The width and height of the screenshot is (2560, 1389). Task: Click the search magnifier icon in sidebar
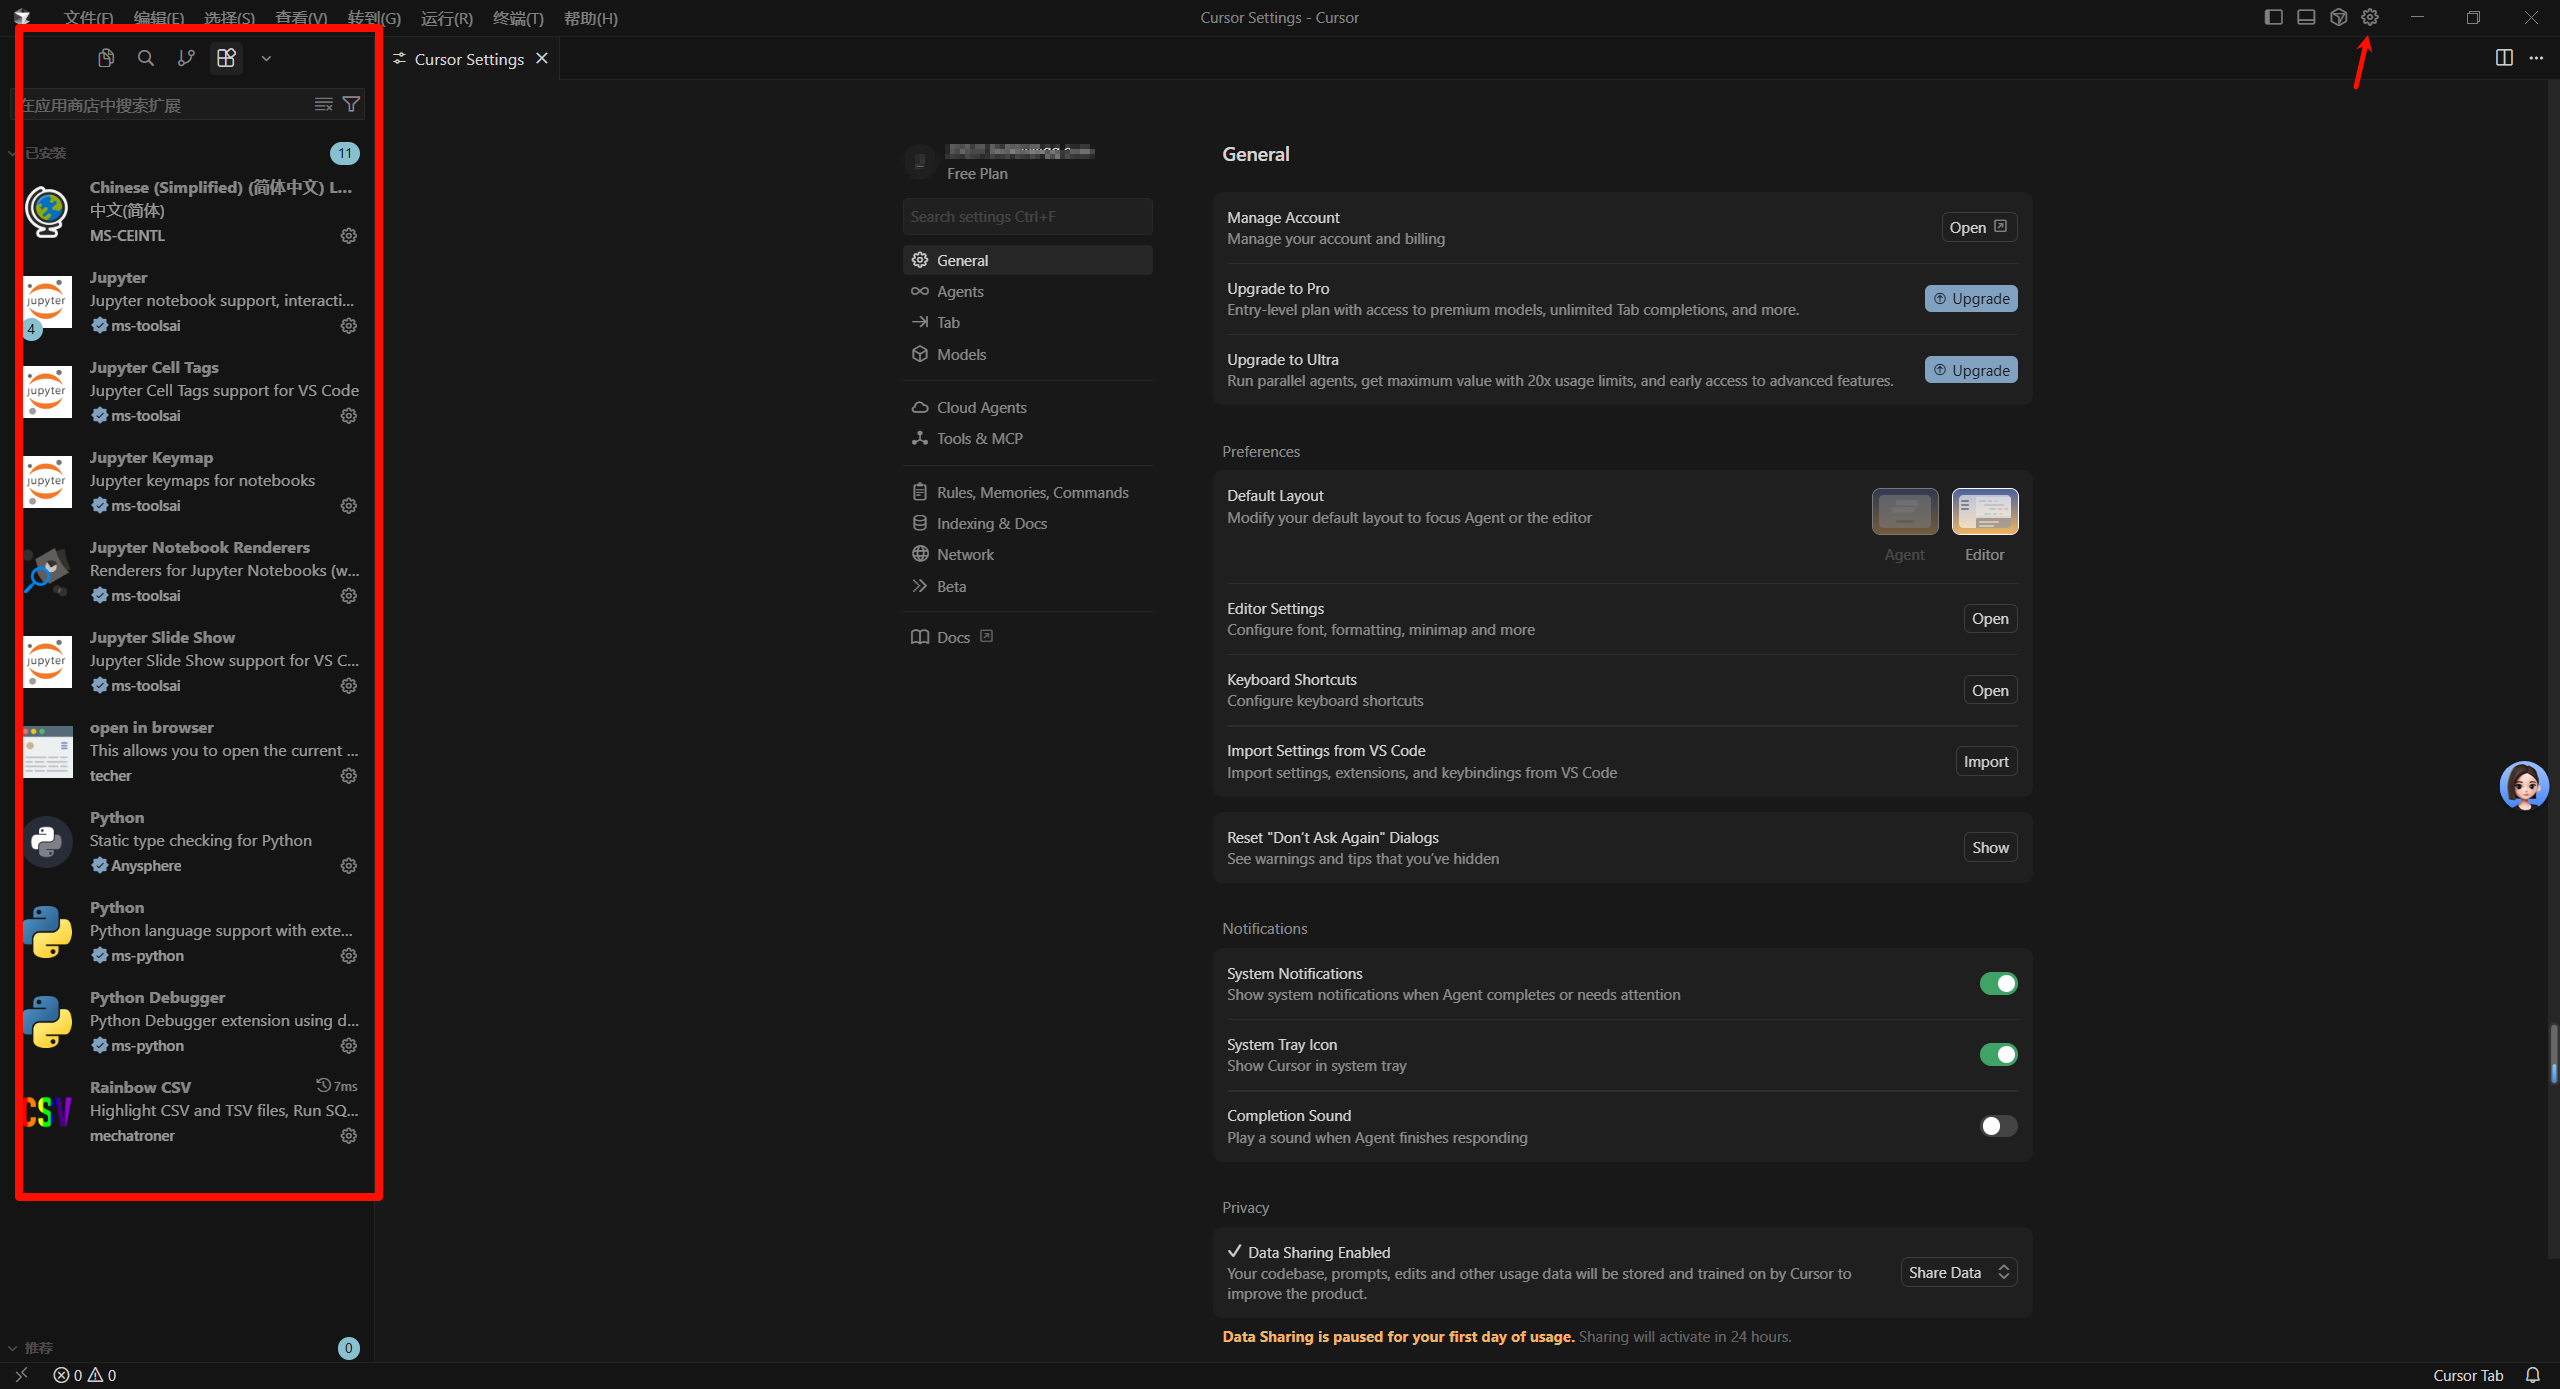pyautogui.click(x=146, y=58)
